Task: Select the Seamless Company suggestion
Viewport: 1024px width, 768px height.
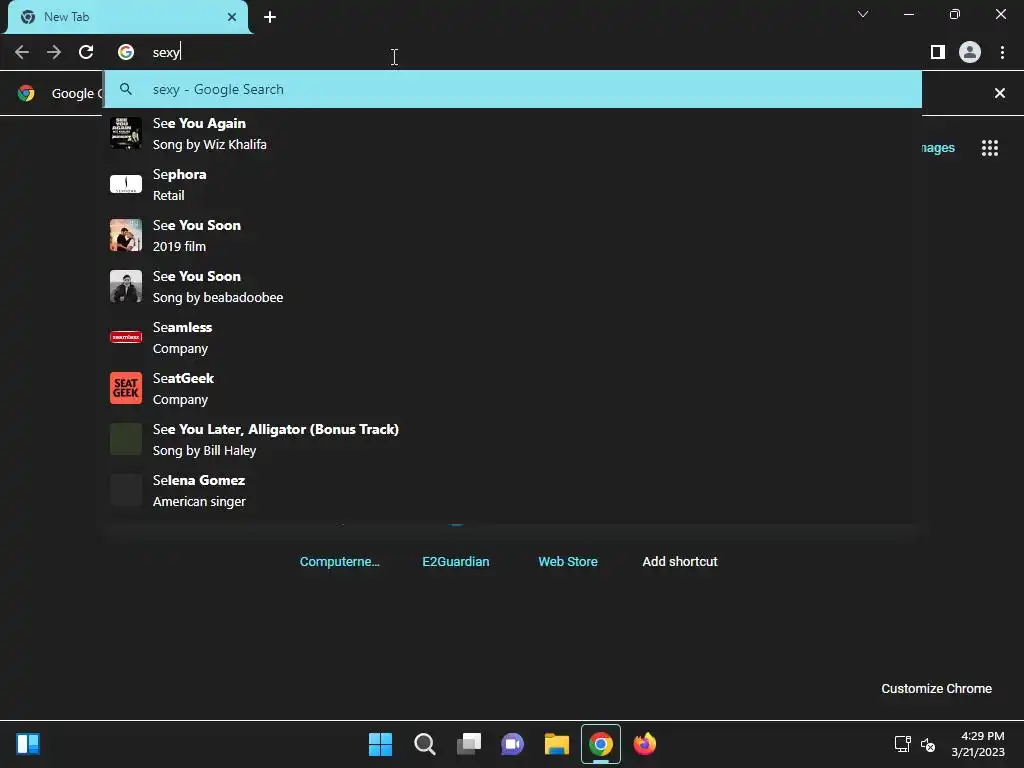Action: pos(513,337)
